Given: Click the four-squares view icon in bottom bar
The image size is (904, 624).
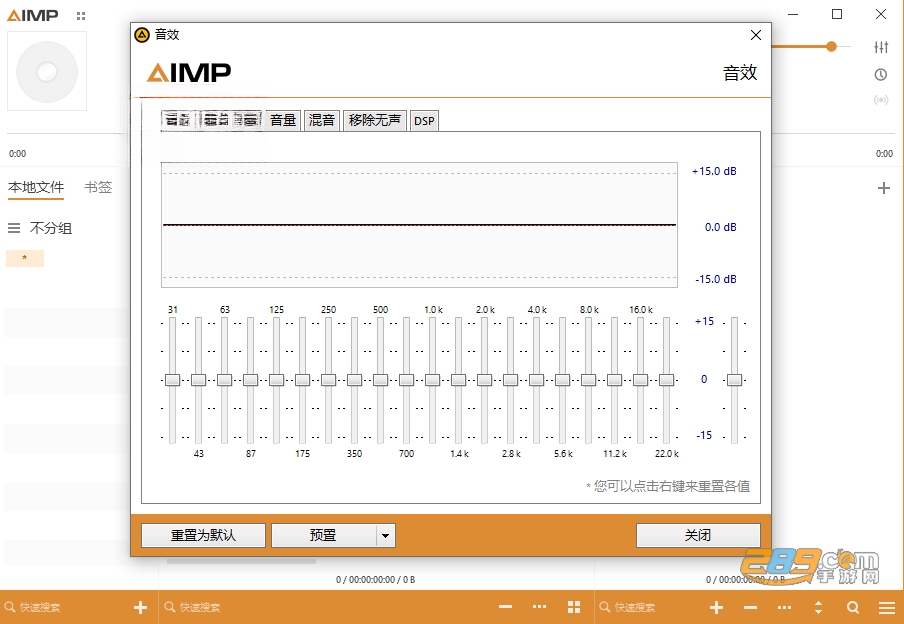Looking at the screenshot, I should (x=574, y=607).
